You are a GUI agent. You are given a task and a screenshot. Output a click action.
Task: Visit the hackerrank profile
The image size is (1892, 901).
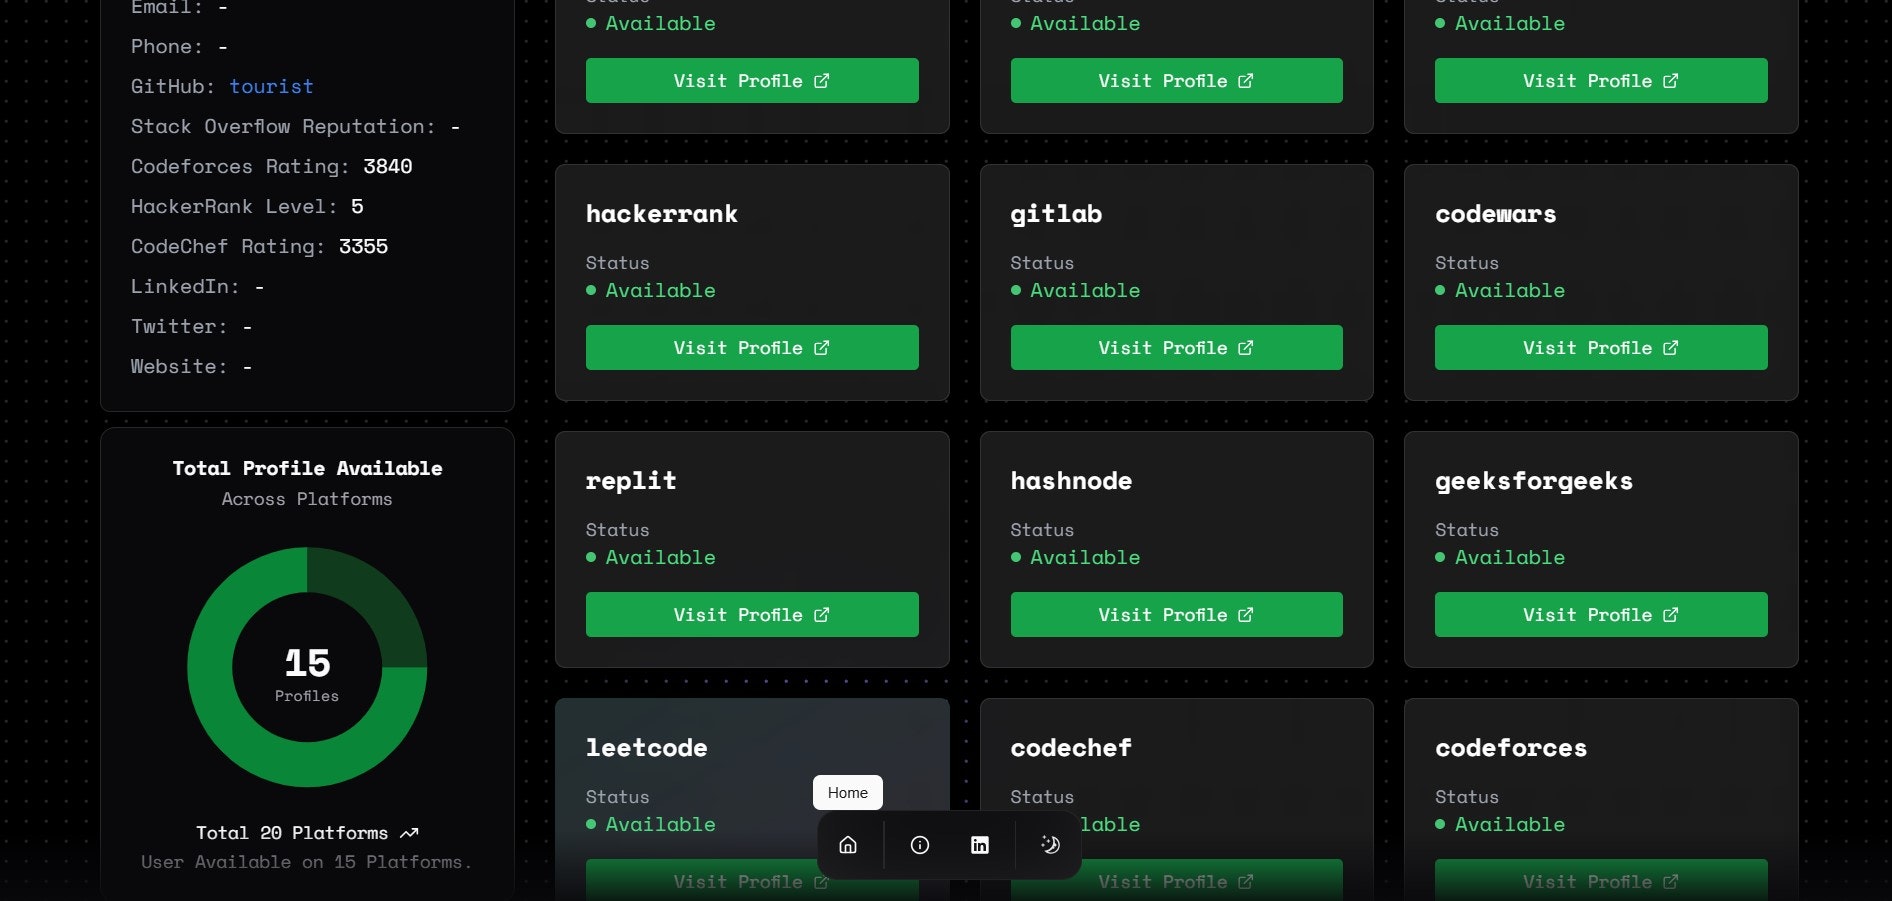pos(752,347)
